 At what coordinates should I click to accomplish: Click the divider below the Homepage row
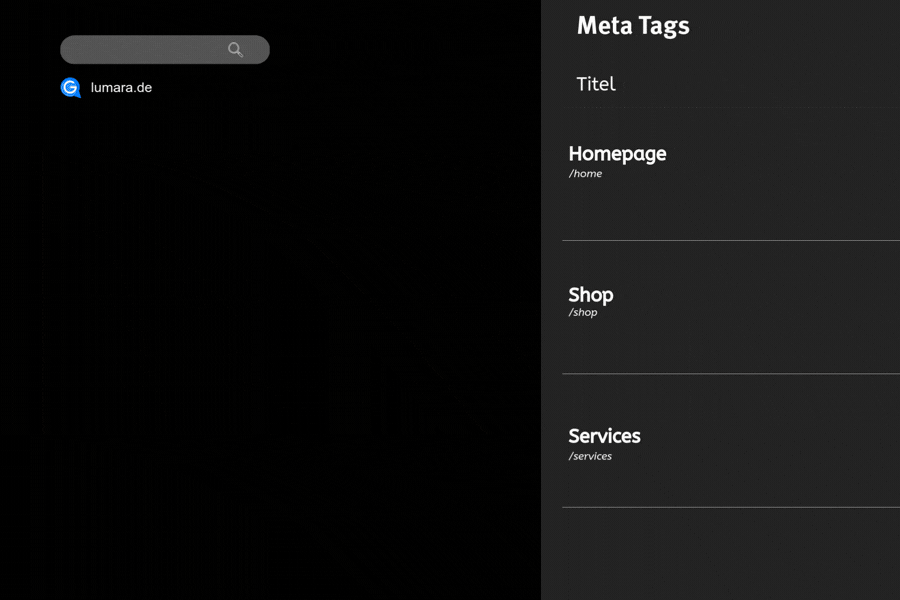[x=730, y=240]
